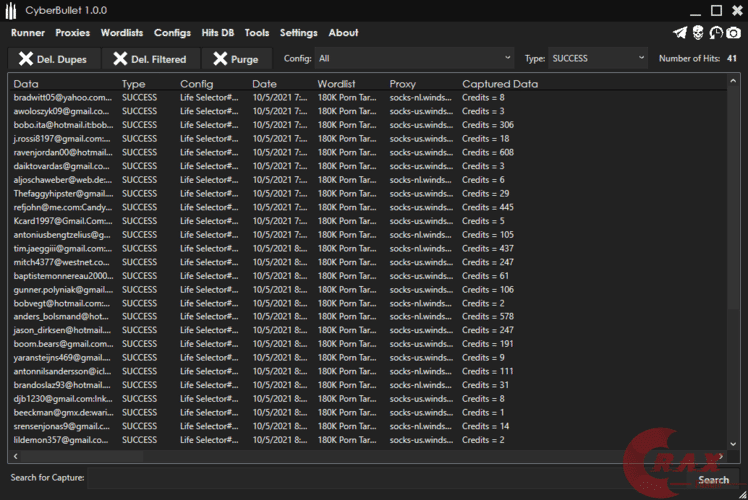Select the row with Credits = 9

[x=367, y=358]
